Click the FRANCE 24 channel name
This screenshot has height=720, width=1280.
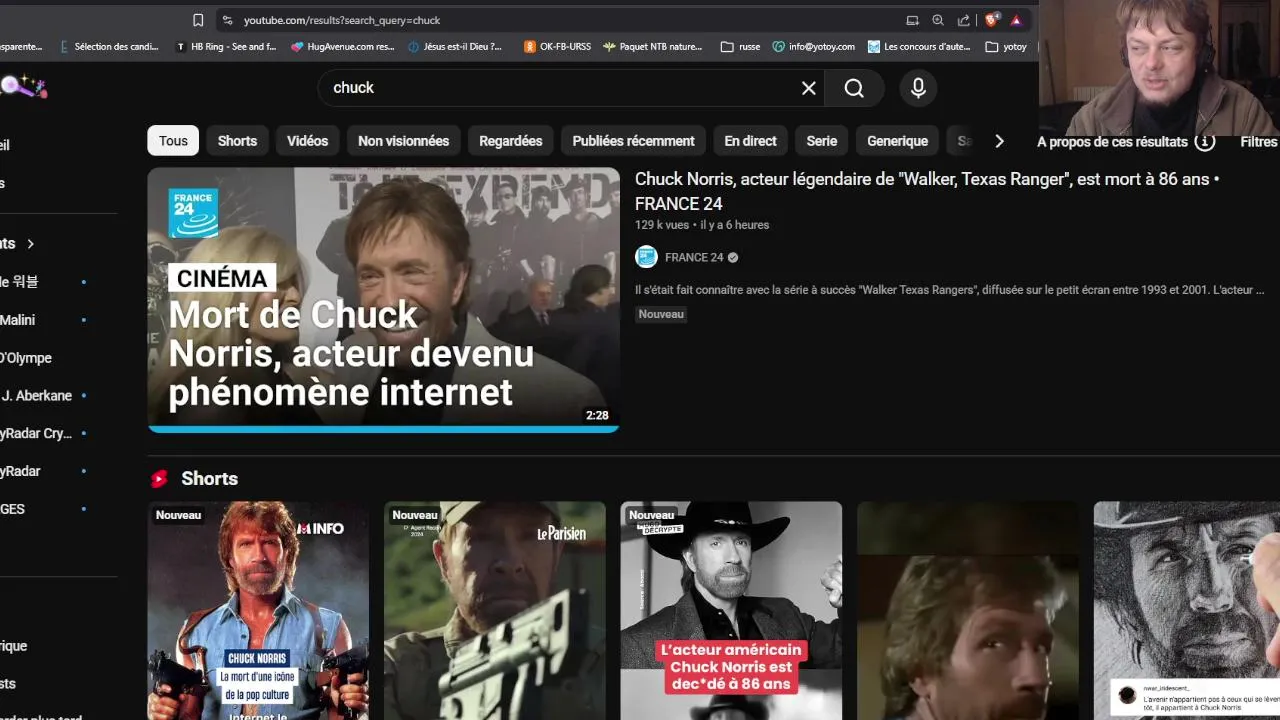coord(694,257)
